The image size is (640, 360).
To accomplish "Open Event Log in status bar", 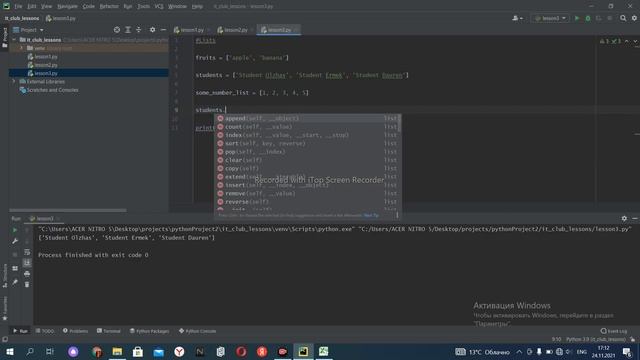I will coord(614,331).
